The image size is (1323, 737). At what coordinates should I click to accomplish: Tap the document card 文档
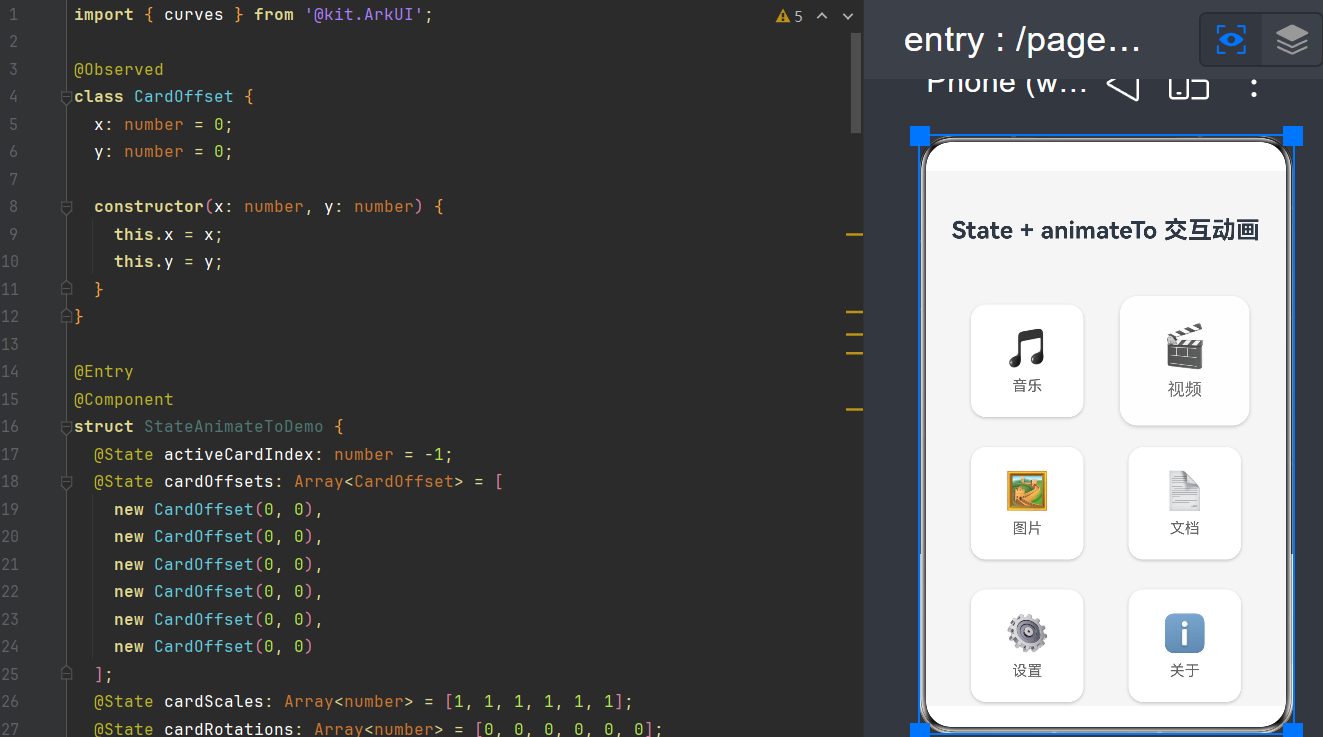(1184, 503)
